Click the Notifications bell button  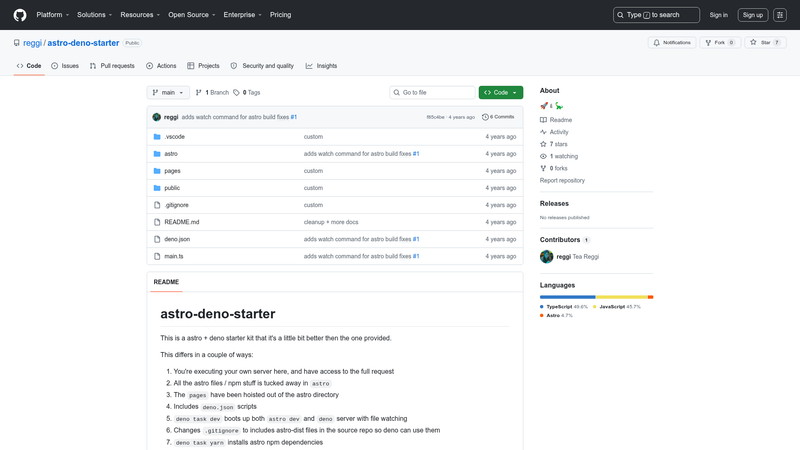click(x=672, y=43)
